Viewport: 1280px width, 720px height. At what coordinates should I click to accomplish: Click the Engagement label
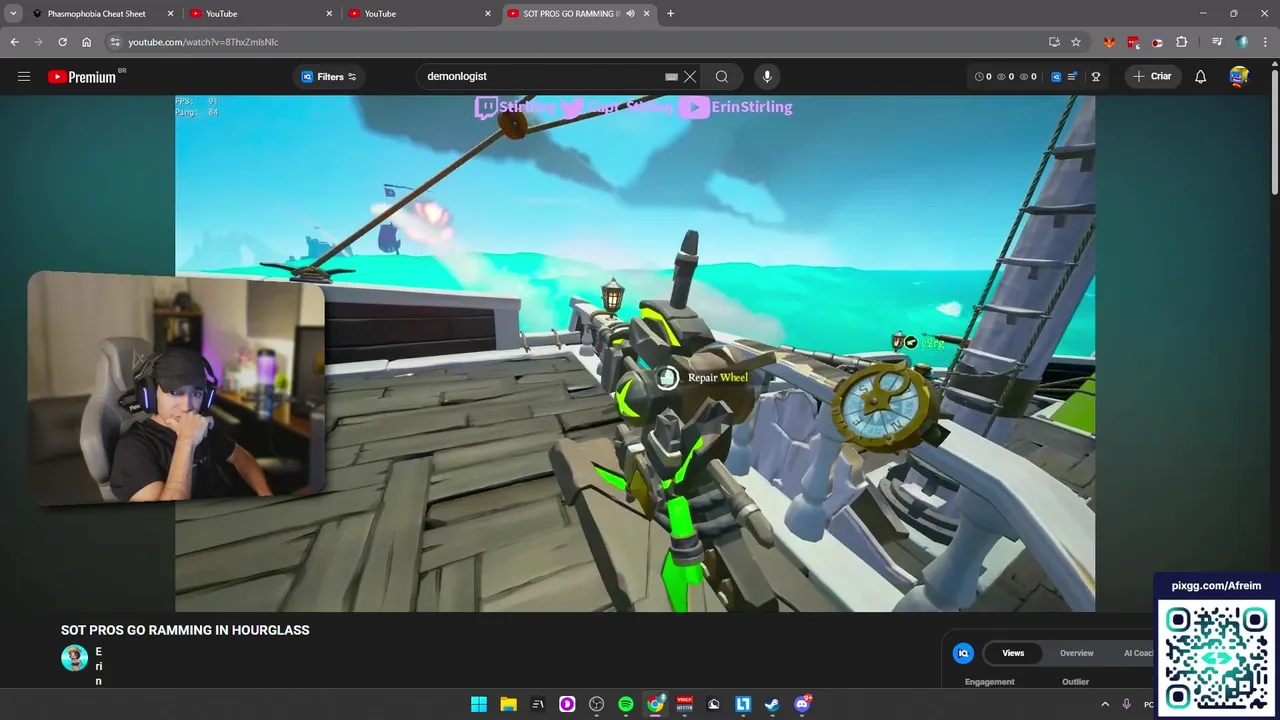990,682
